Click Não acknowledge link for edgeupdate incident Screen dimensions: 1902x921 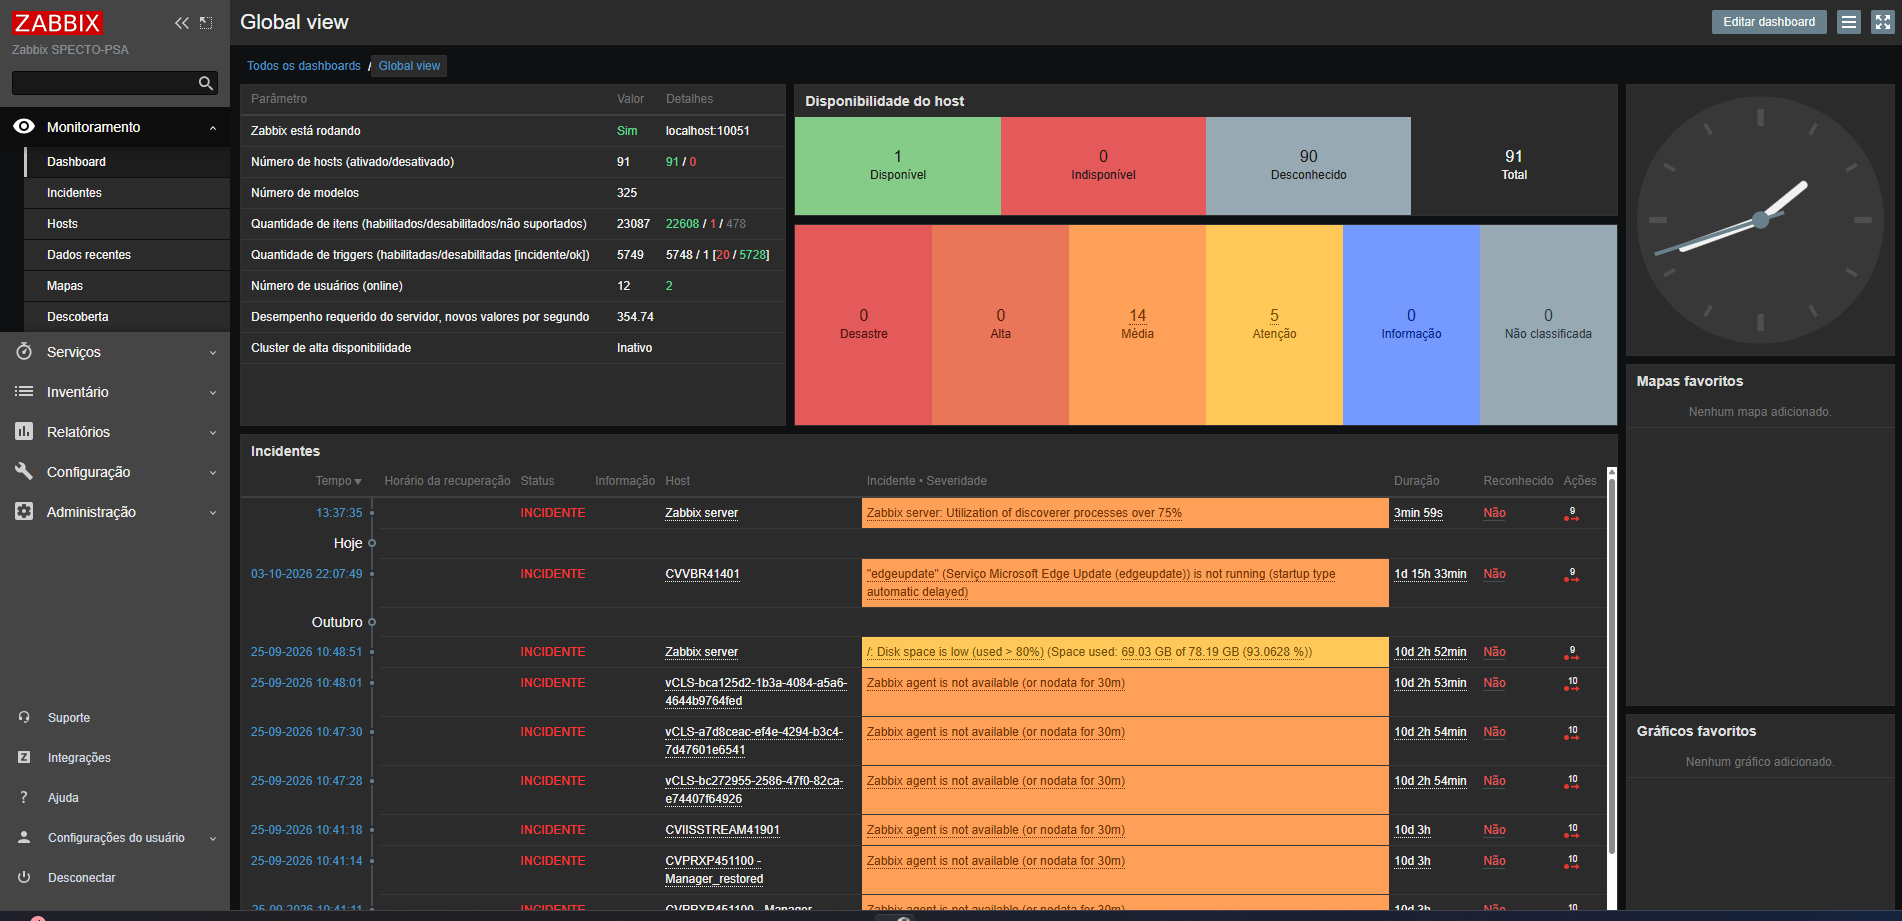pyautogui.click(x=1494, y=574)
